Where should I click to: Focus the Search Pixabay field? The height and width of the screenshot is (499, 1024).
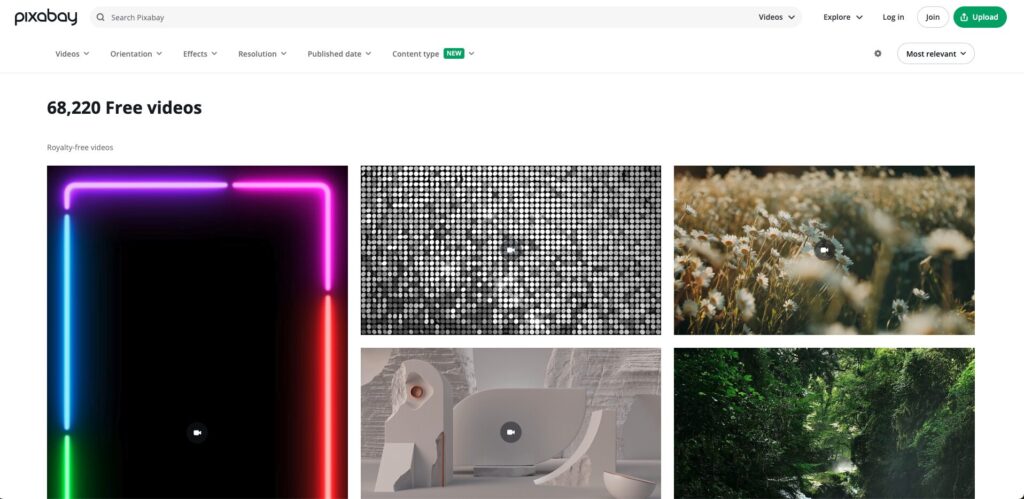(445, 17)
